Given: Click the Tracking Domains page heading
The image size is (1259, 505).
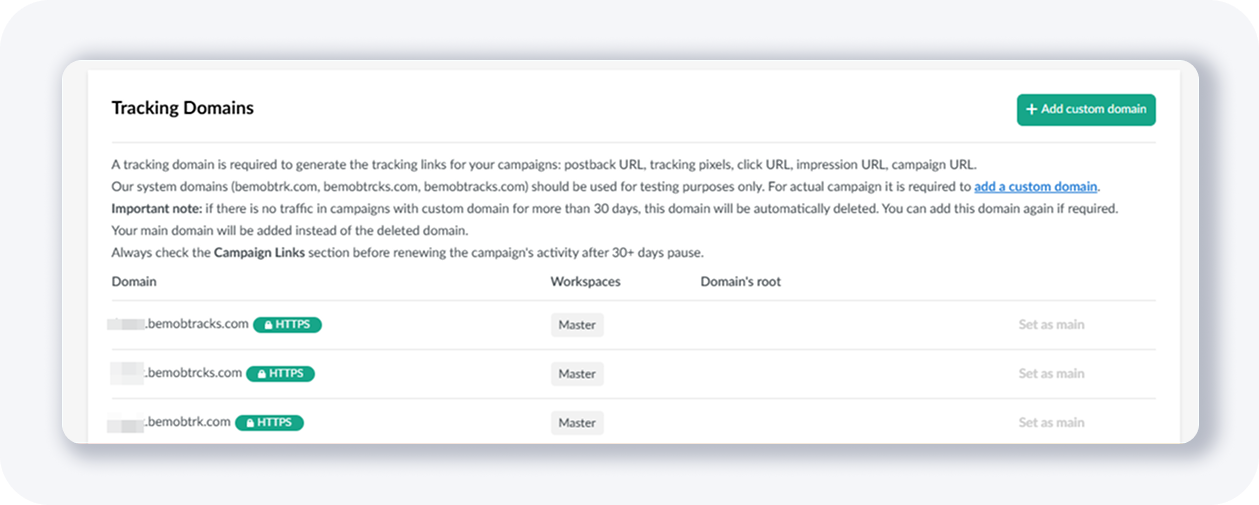Looking at the screenshot, I should pyautogui.click(x=182, y=108).
